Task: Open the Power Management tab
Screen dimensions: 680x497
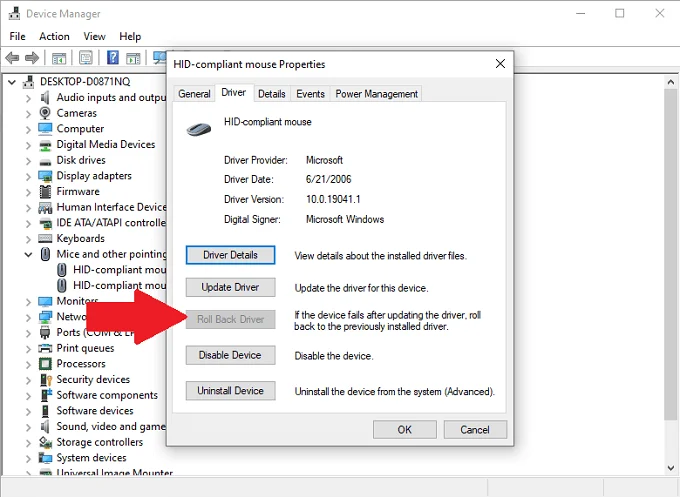Action: point(376,94)
